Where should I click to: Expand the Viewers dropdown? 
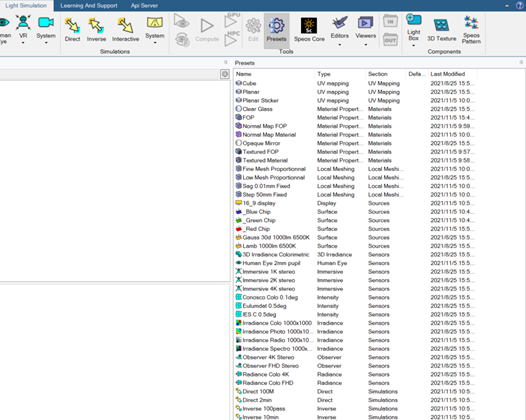[365, 31]
